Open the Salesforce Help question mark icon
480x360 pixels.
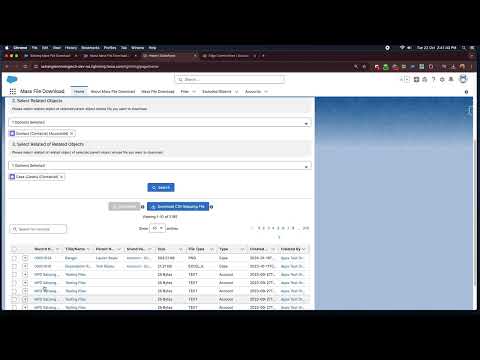(x=433, y=79)
